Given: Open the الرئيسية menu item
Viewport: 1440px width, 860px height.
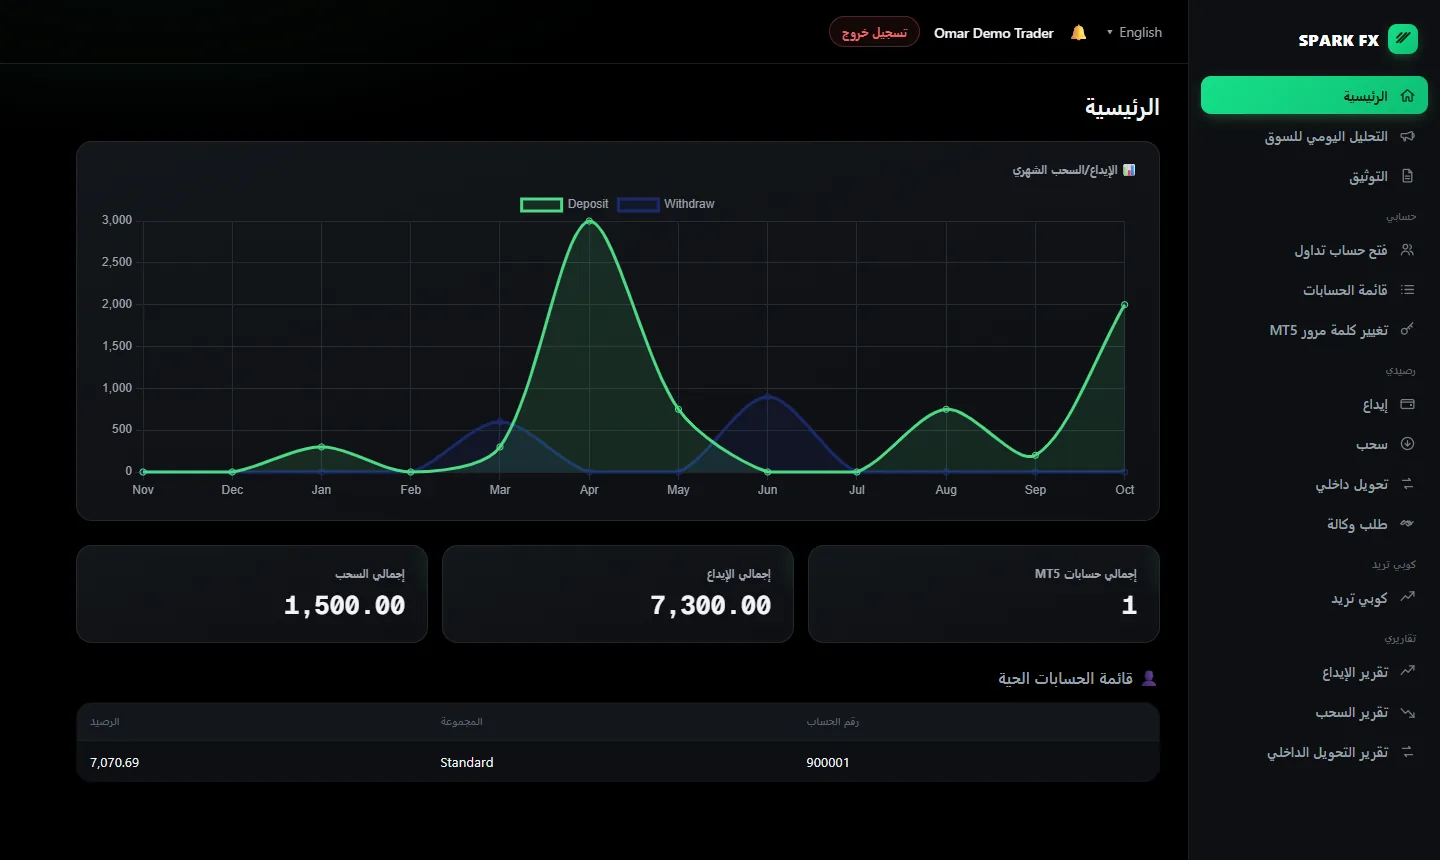Looking at the screenshot, I should 1314,96.
